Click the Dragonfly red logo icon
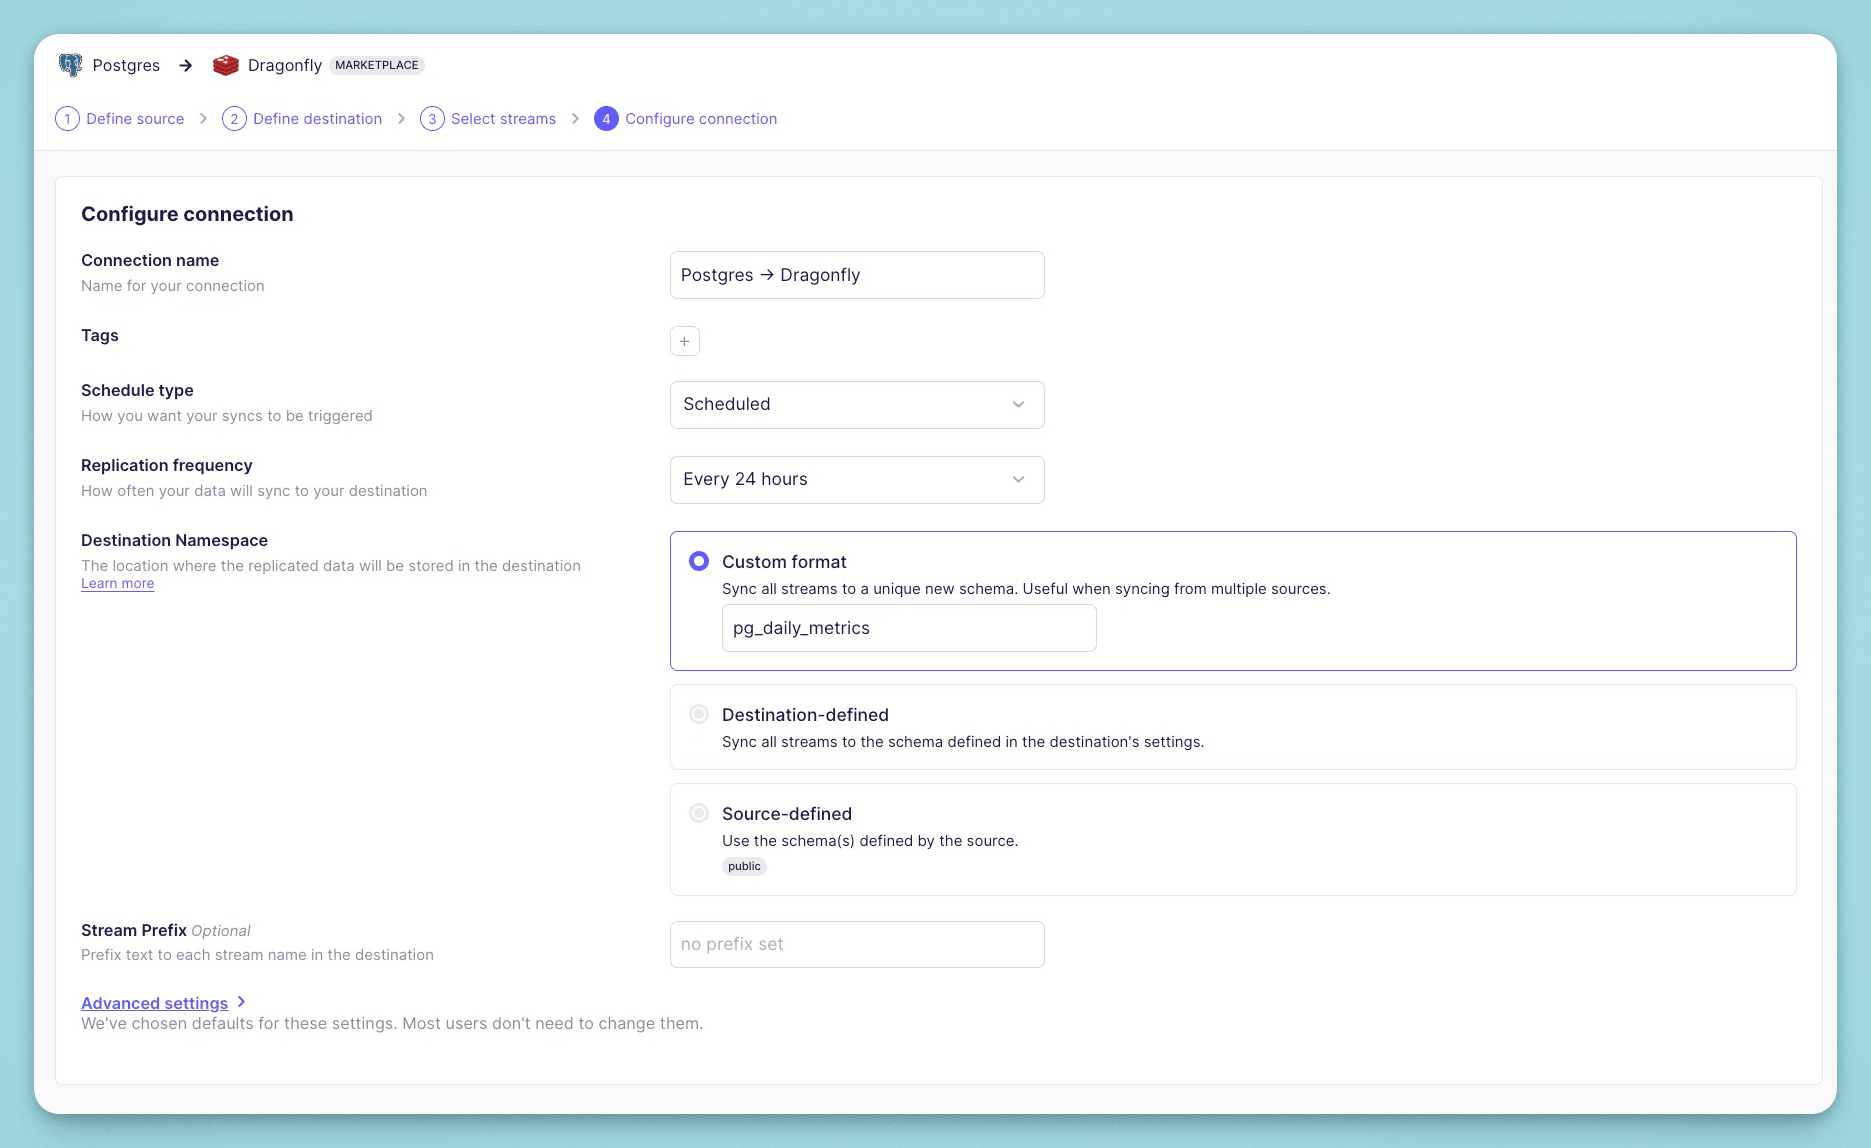This screenshot has height=1148, width=1871. click(x=226, y=65)
